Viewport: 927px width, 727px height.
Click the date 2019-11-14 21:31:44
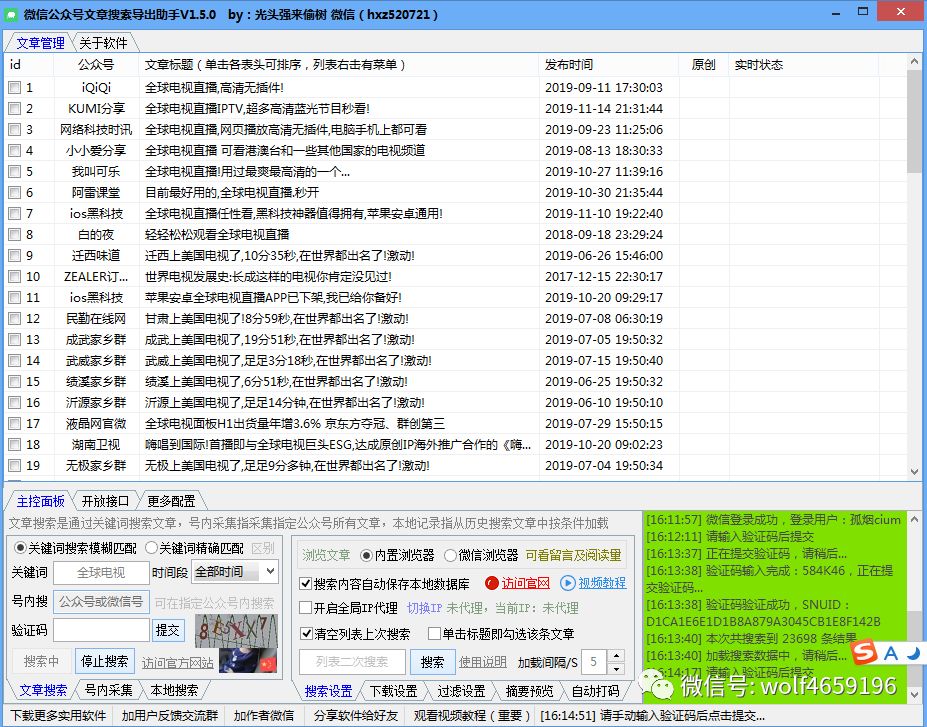pos(604,109)
